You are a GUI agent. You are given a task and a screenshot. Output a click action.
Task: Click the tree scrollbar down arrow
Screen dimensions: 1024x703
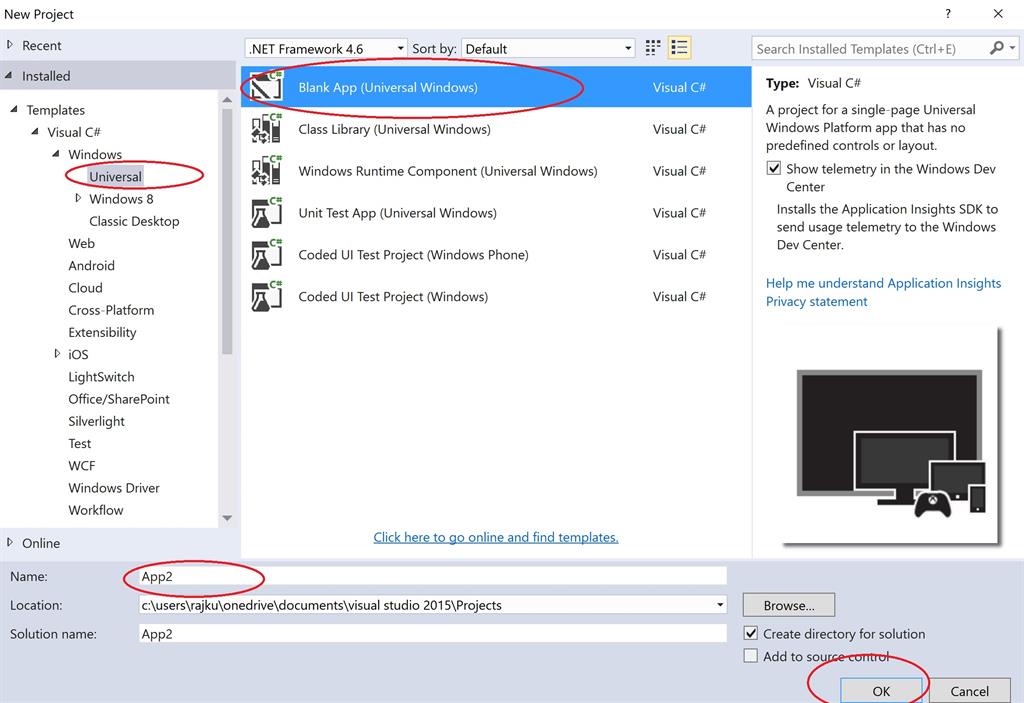(x=227, y=518)
